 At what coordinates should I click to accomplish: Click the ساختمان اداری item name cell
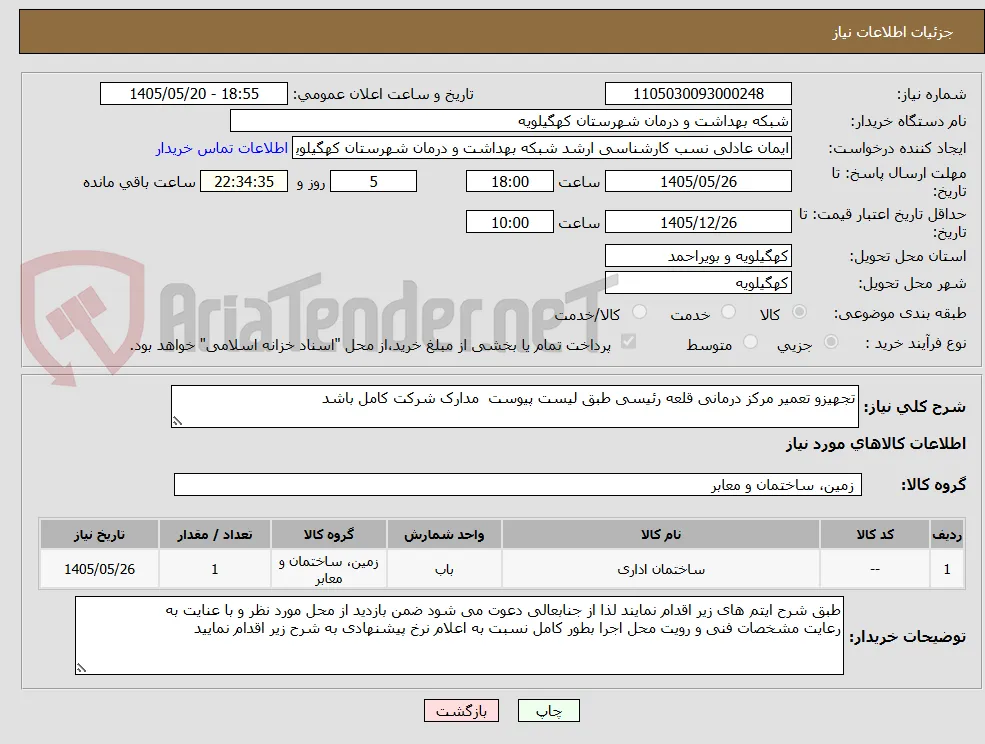660,569
